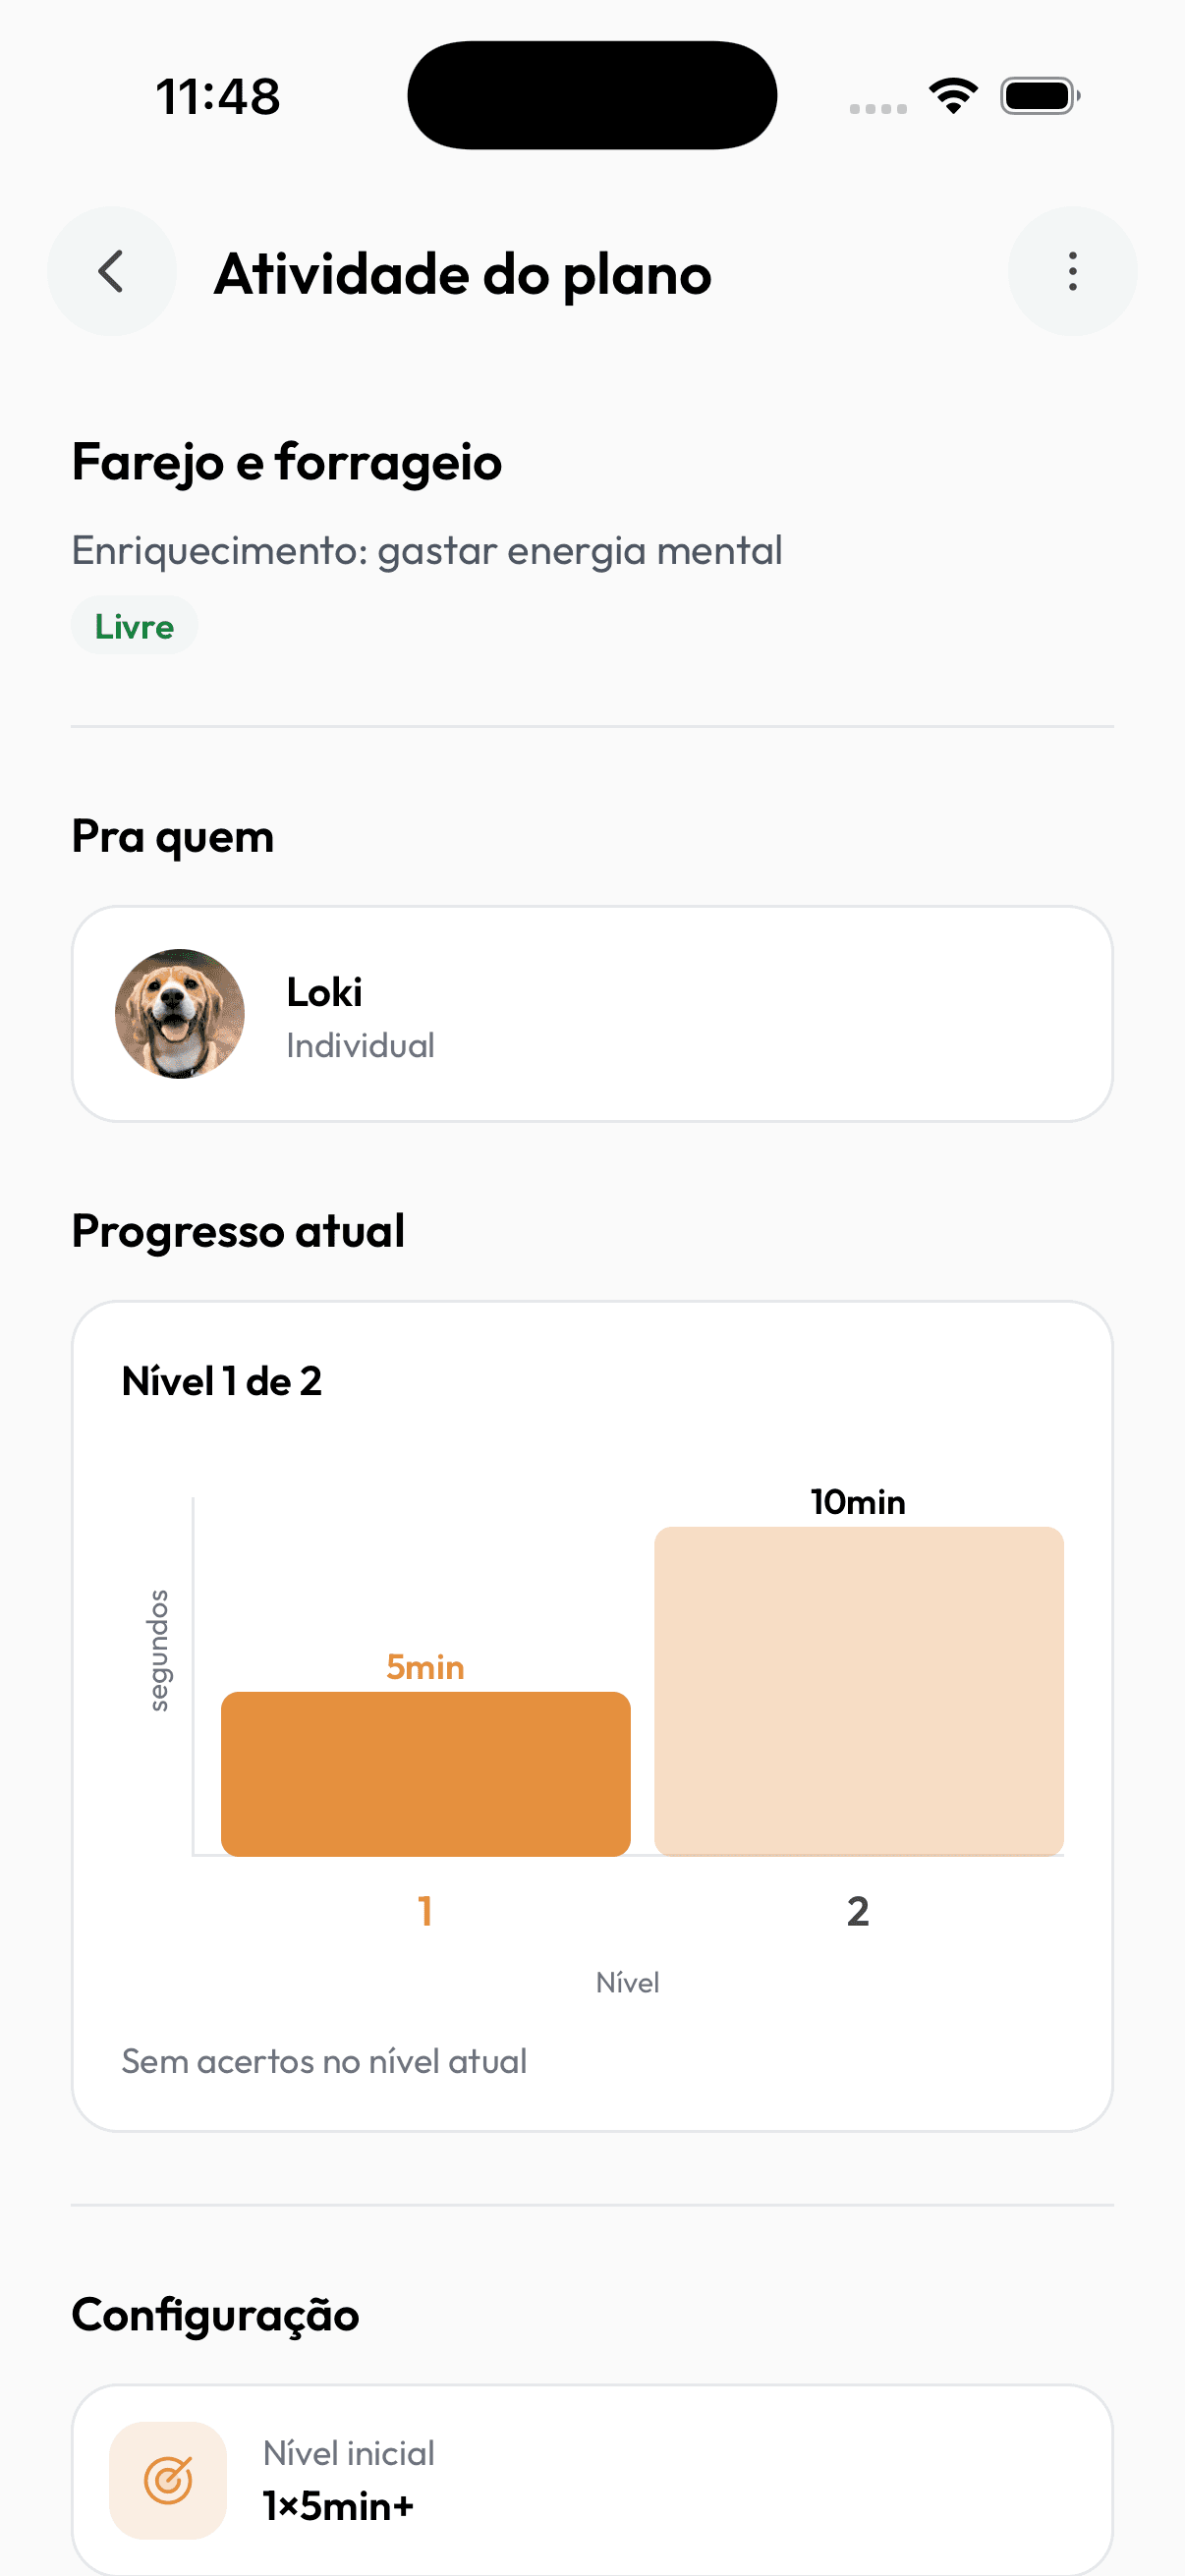Select the Loki Individual card

point(592,1013)
